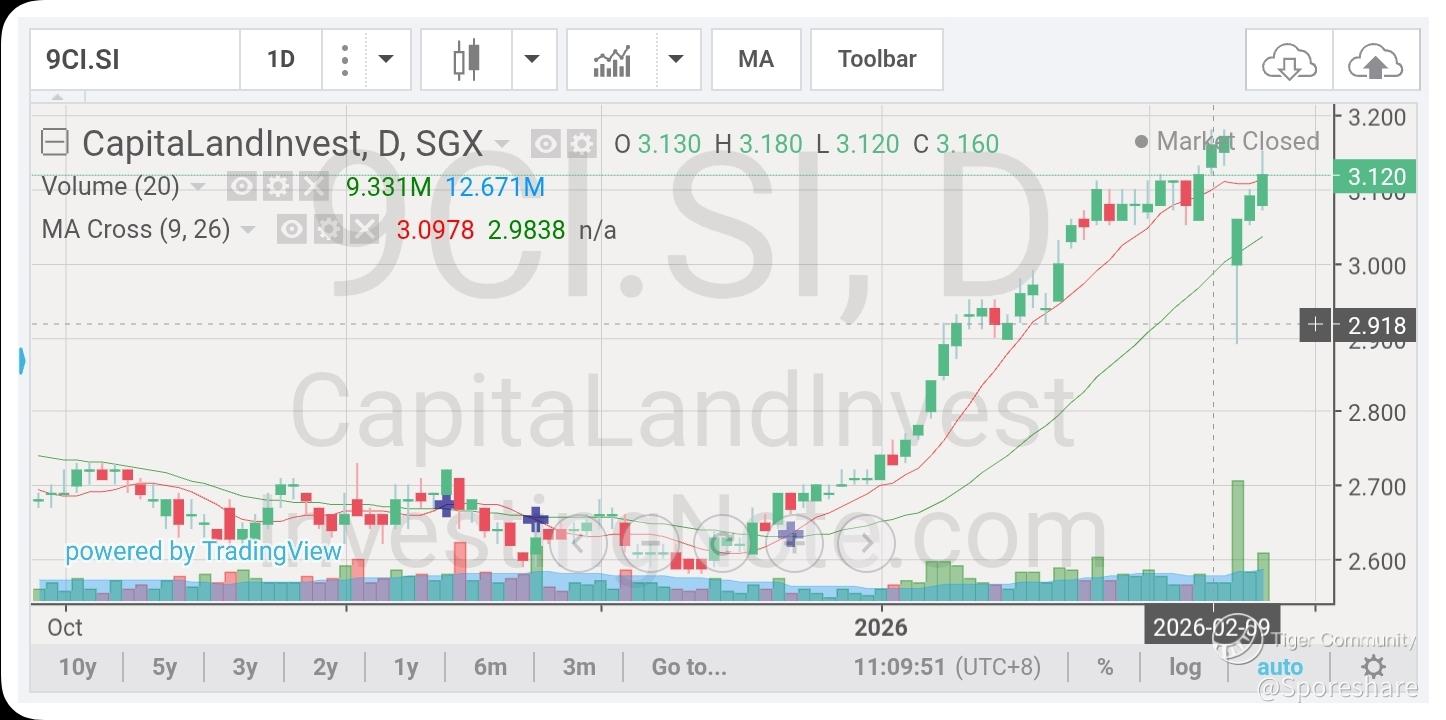The height and width of the screenshot is (720, 1446).
Task: Click the MA value 3.0978
Action: pos(435,230)
